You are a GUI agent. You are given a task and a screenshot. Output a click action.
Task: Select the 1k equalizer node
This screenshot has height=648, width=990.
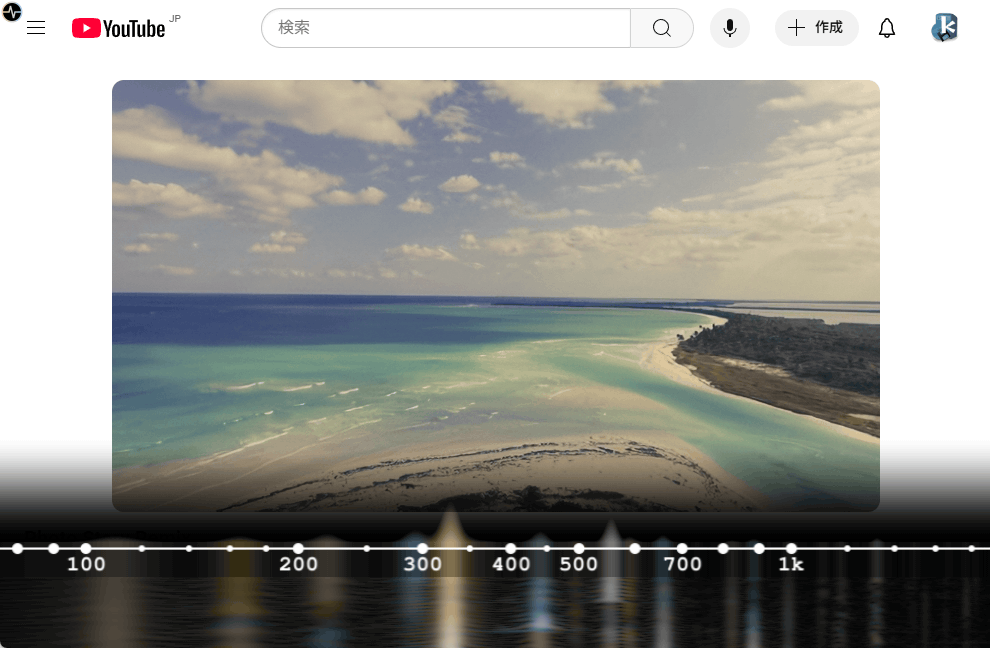coord(791,548)
